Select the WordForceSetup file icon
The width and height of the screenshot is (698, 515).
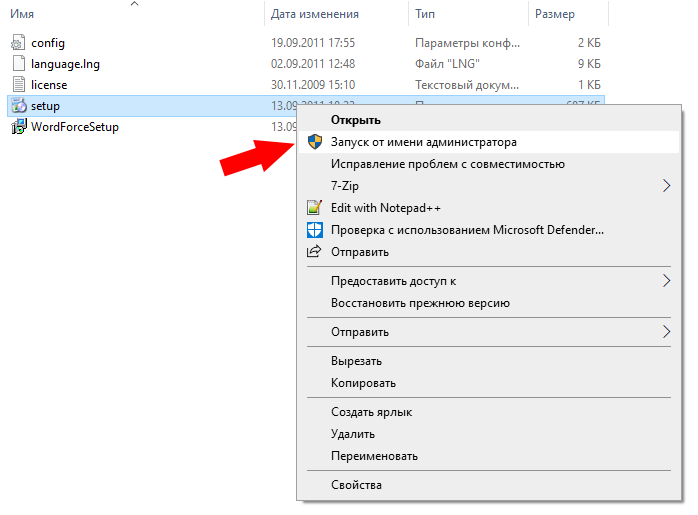(18, 127)
